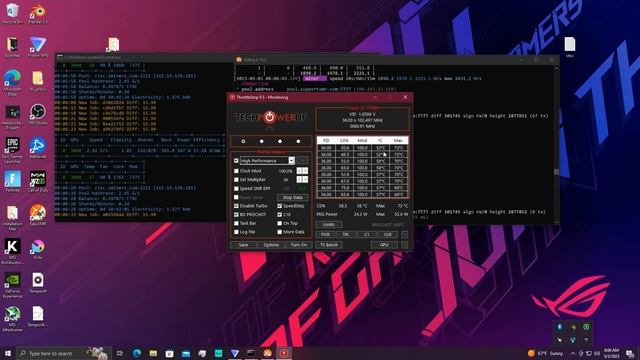Select the second ThrottleStop profile radio button
640x360 pixels.
point(262,141)
